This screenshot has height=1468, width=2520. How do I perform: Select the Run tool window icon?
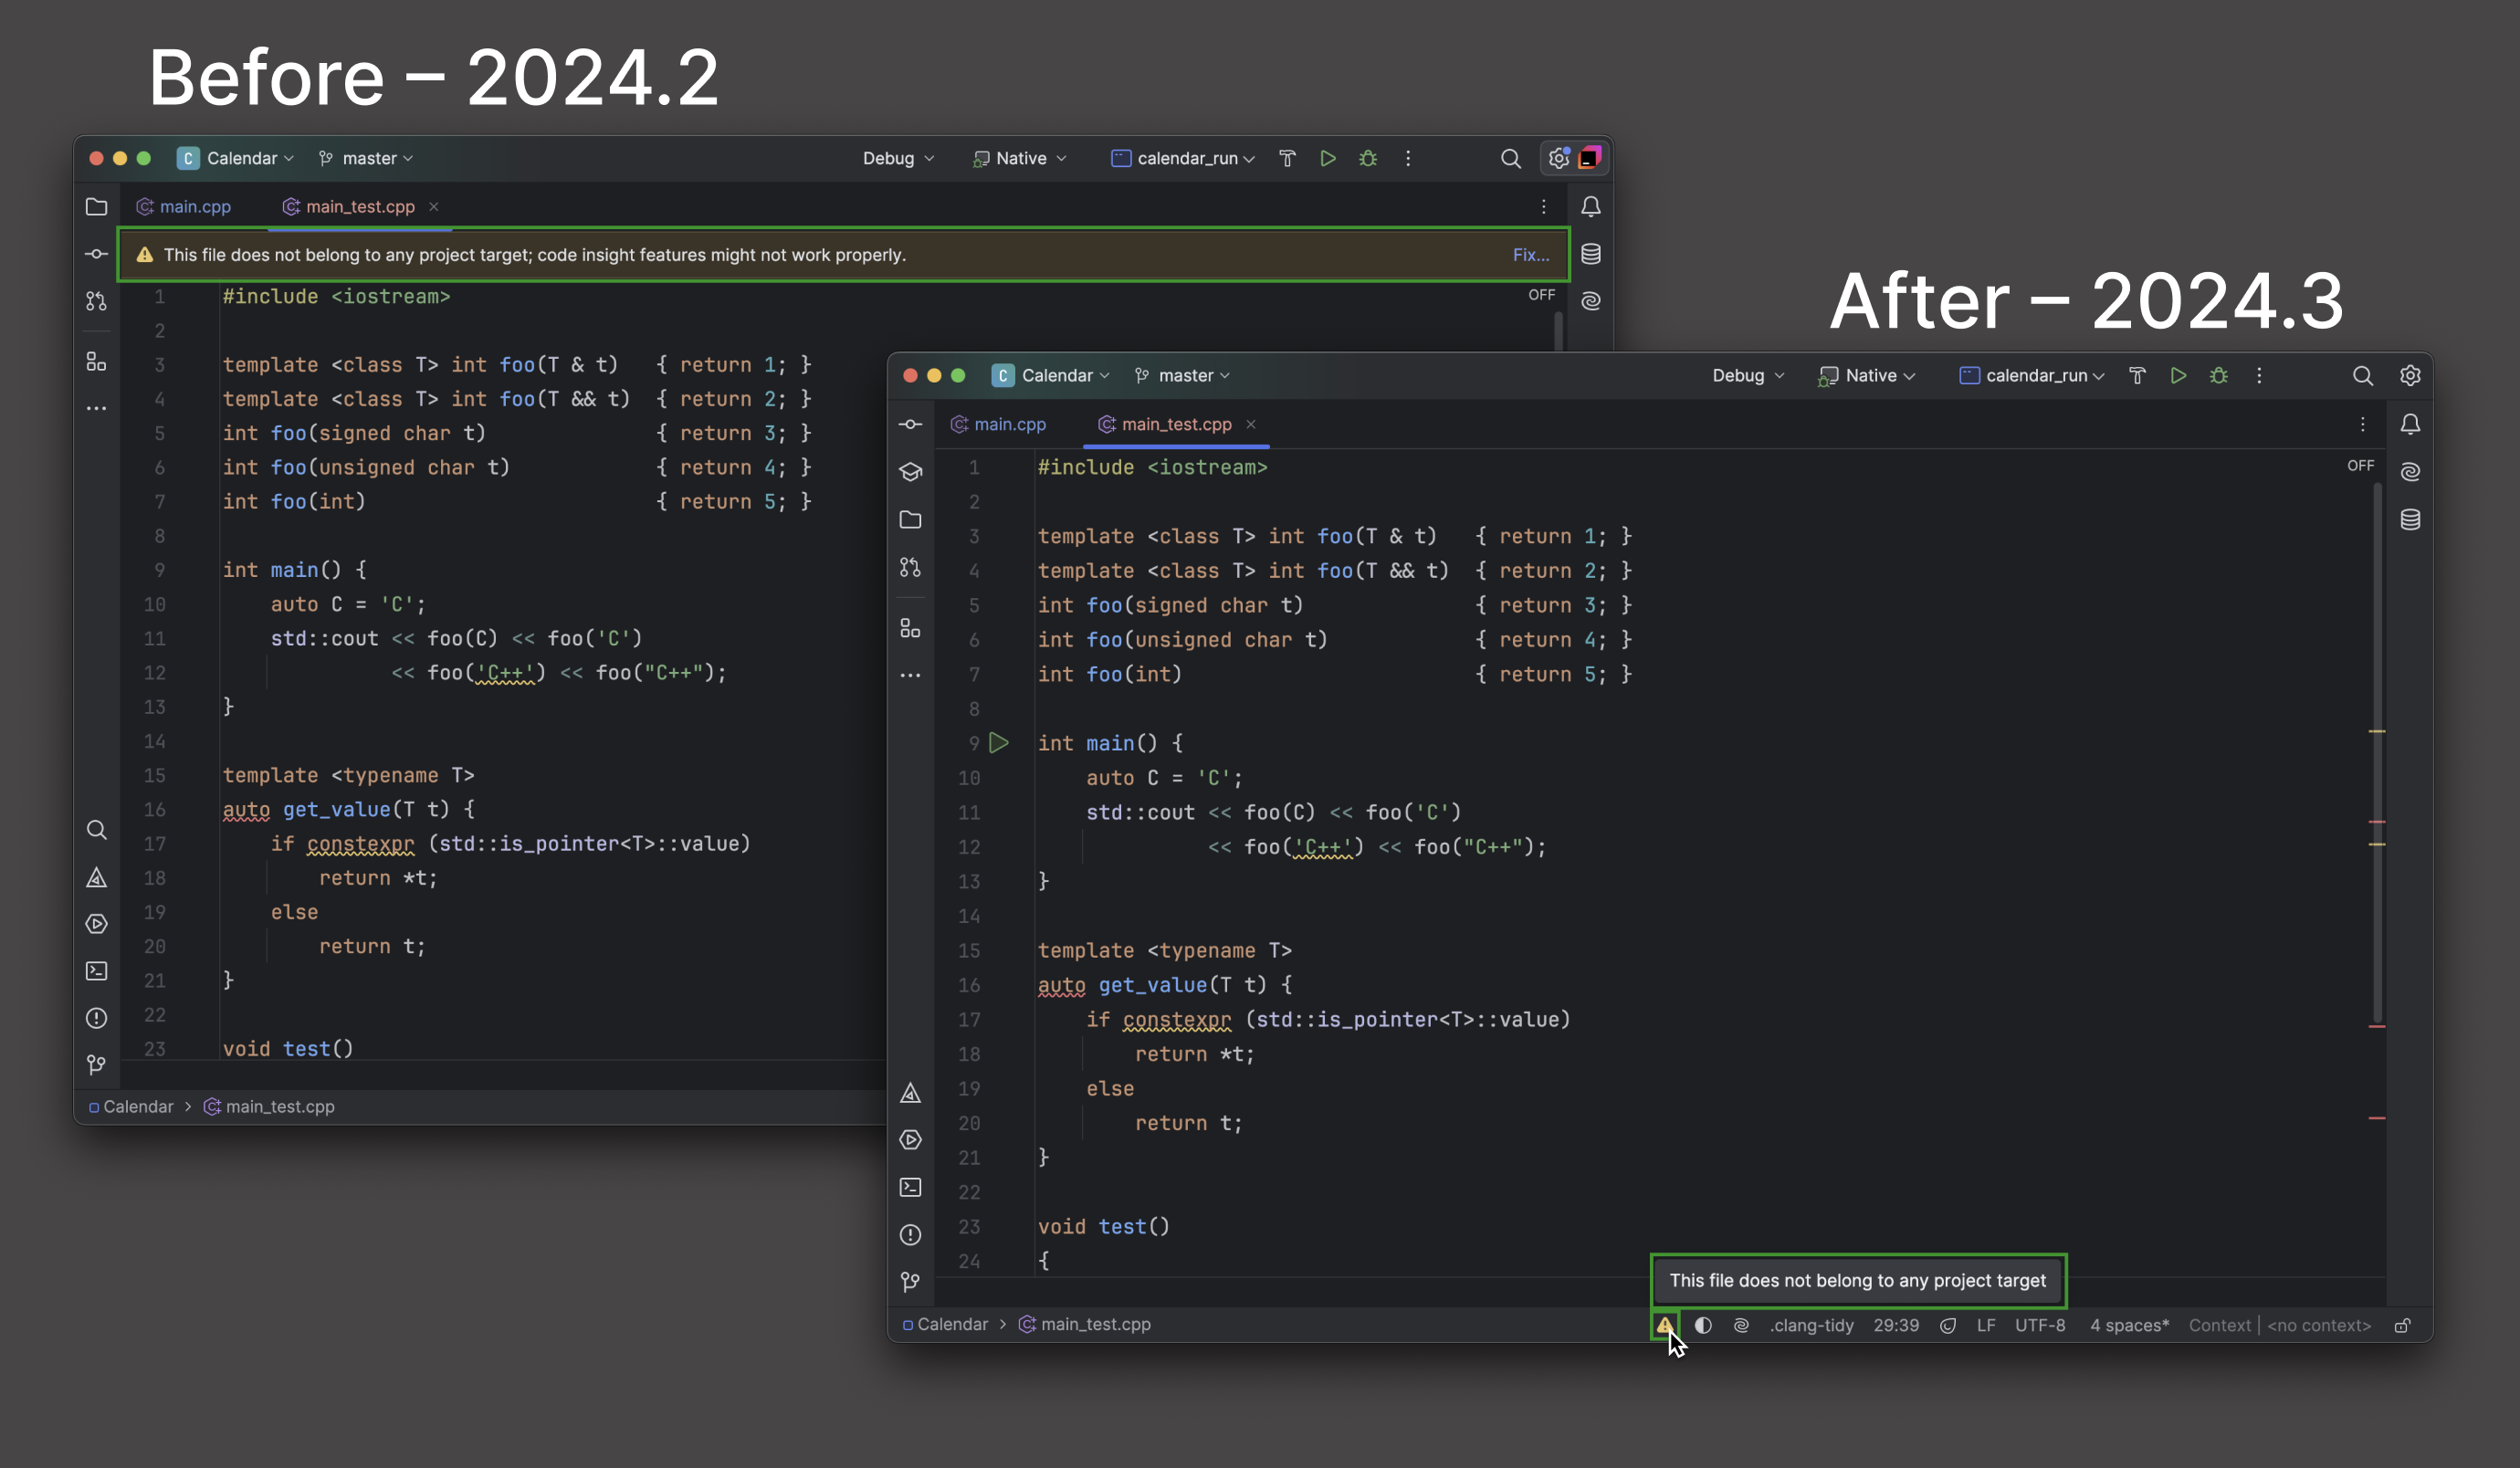(x=910, y=1139)
